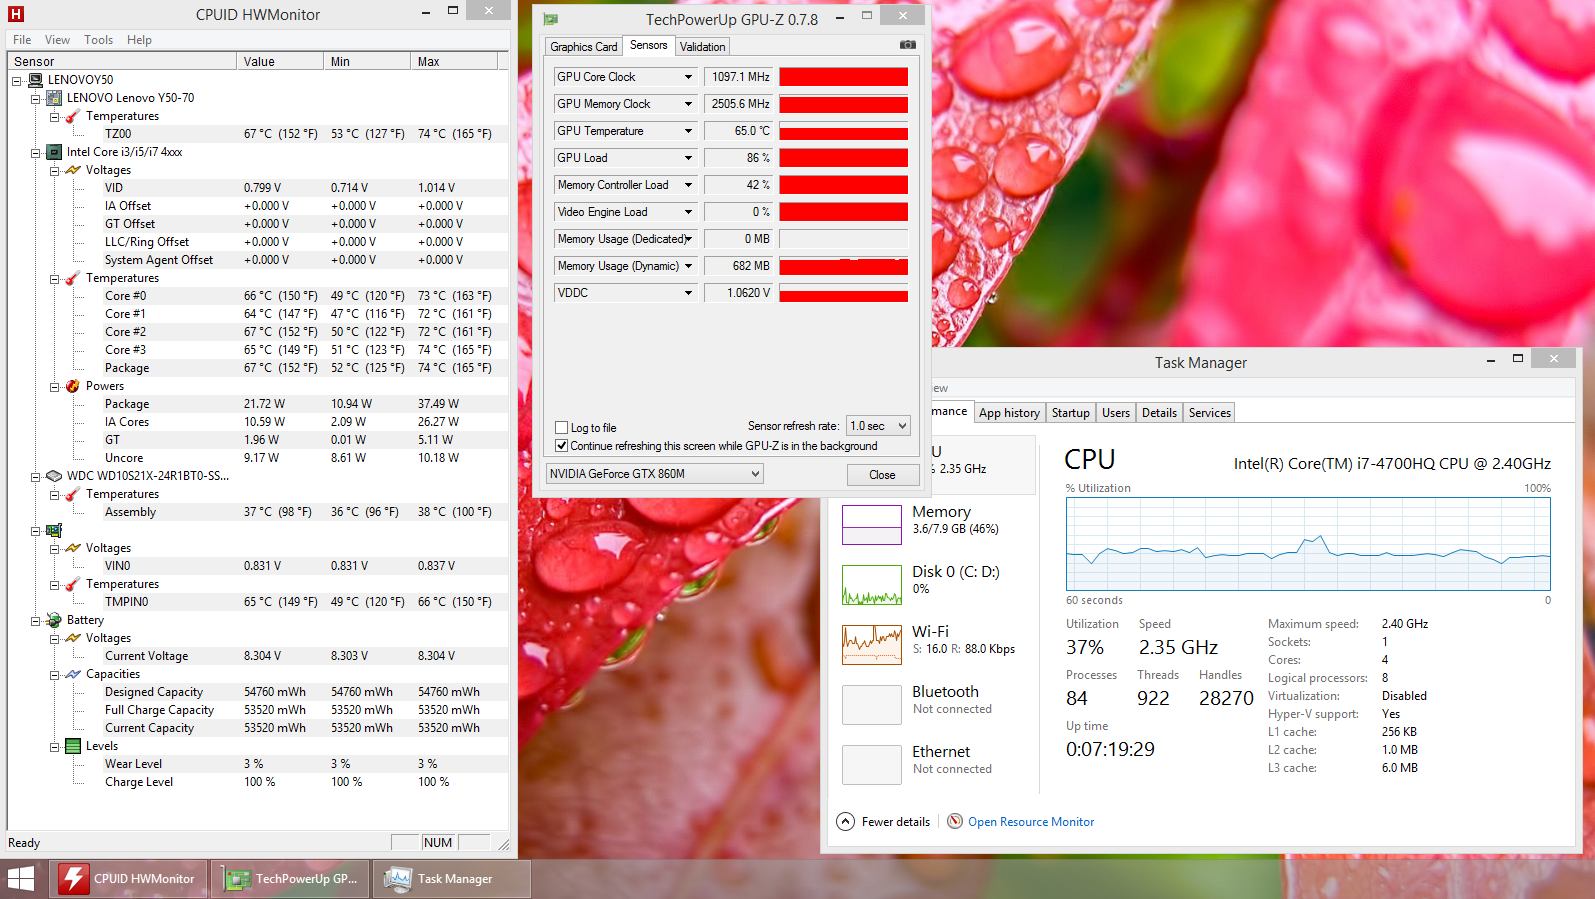Click the Levels green bar icon
The image size is (1595, 899).
(73, 746)
